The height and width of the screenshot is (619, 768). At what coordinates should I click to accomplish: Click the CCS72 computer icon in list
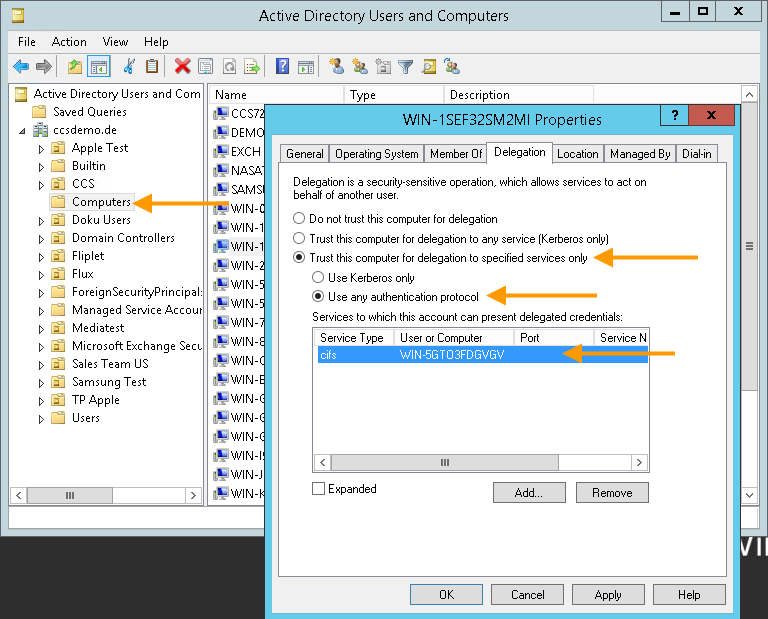[221, 114]
